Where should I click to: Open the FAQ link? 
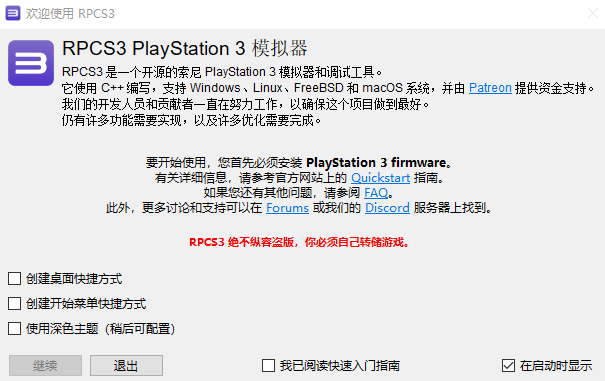tap(376, 193)
